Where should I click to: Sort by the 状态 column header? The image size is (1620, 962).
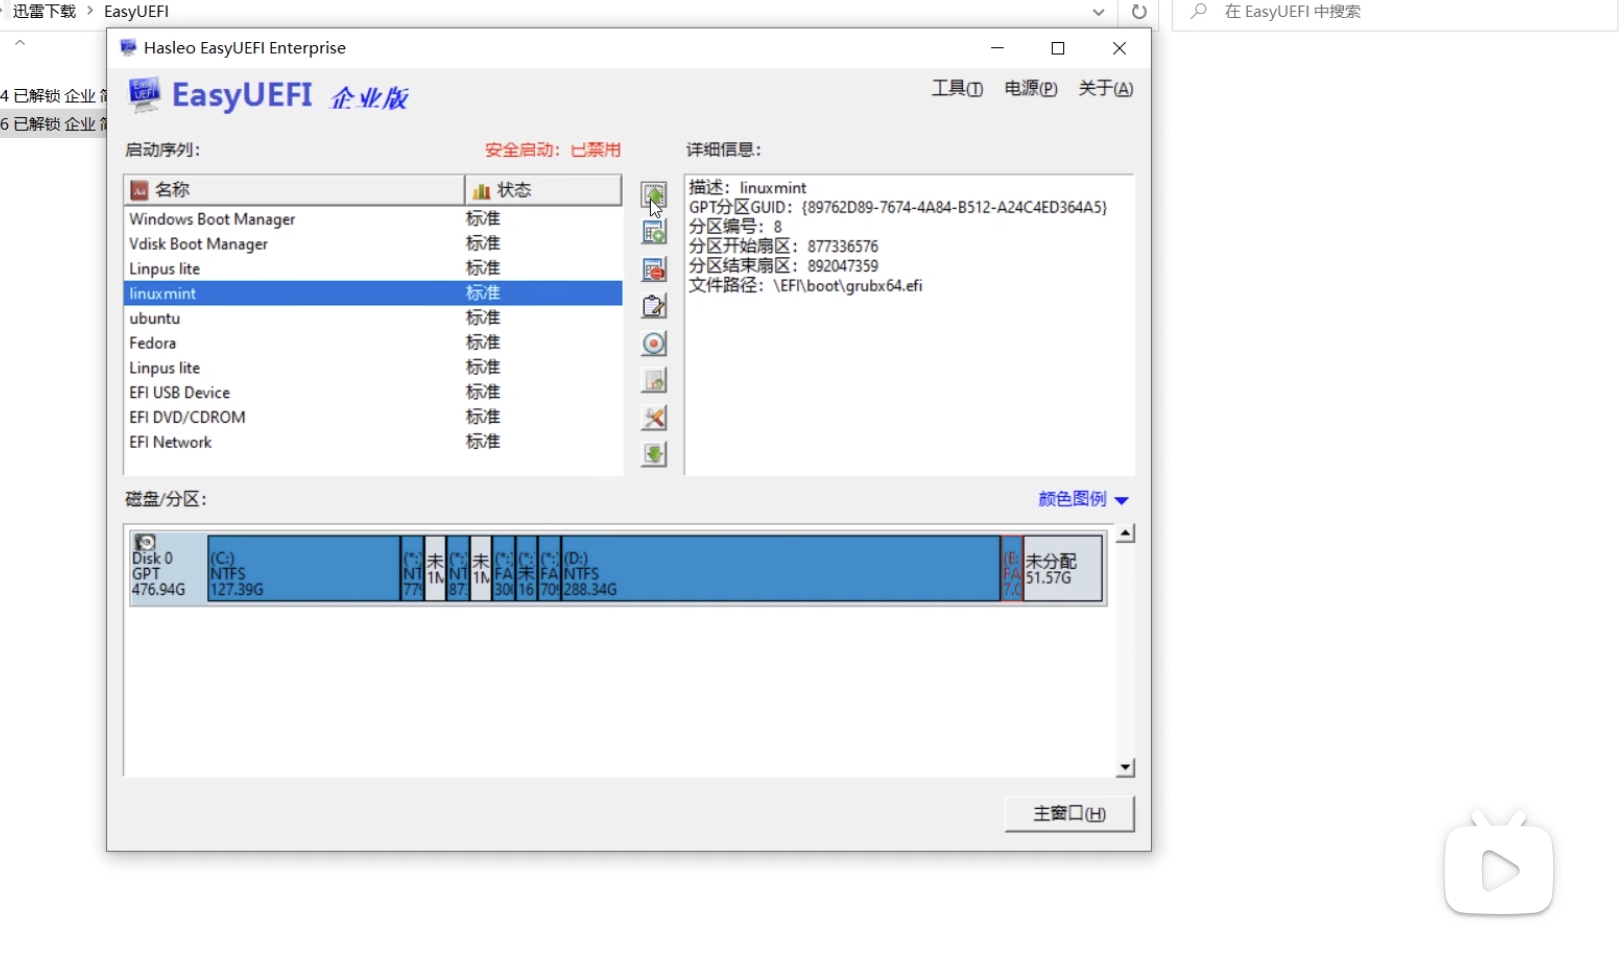[x=543, y=190]
